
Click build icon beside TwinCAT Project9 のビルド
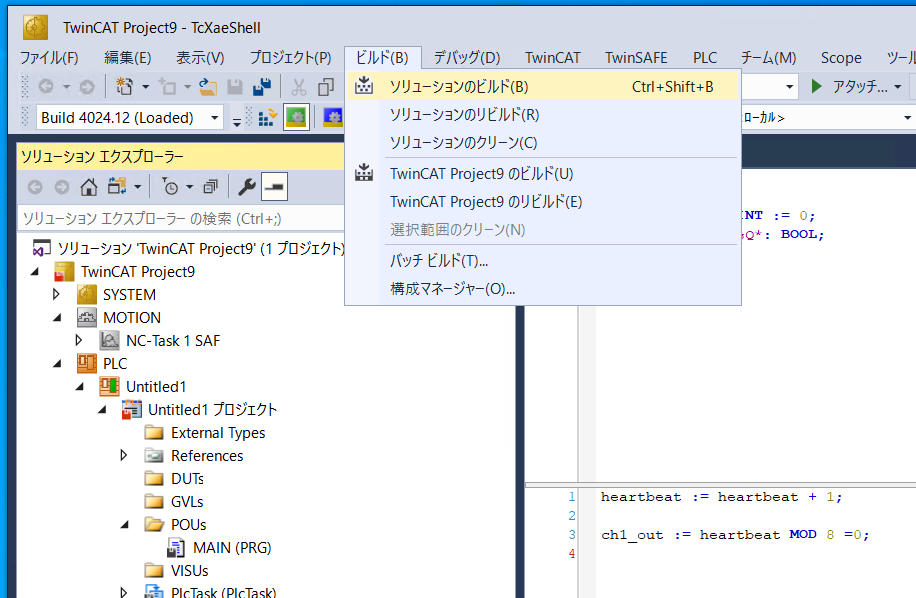tap(364, 173)
